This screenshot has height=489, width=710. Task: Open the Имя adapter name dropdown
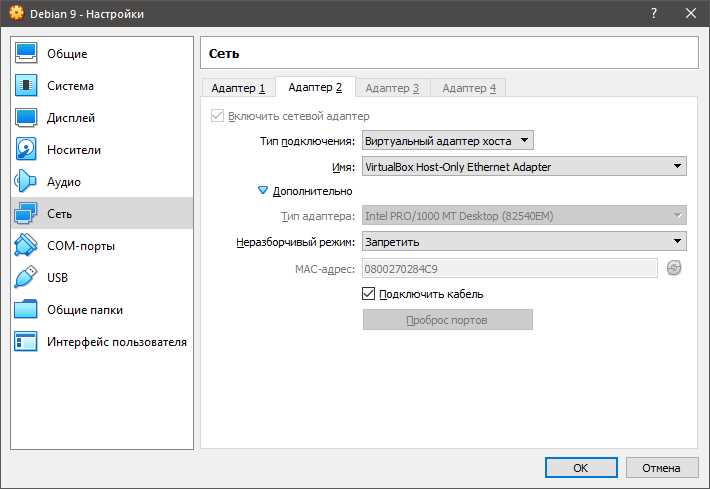coord(524,166)
